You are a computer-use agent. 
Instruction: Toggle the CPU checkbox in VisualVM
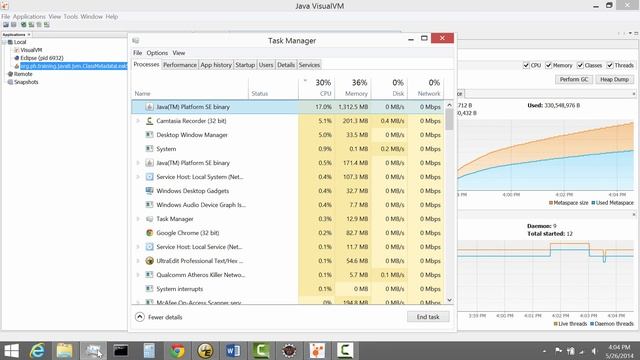(526, 65)
